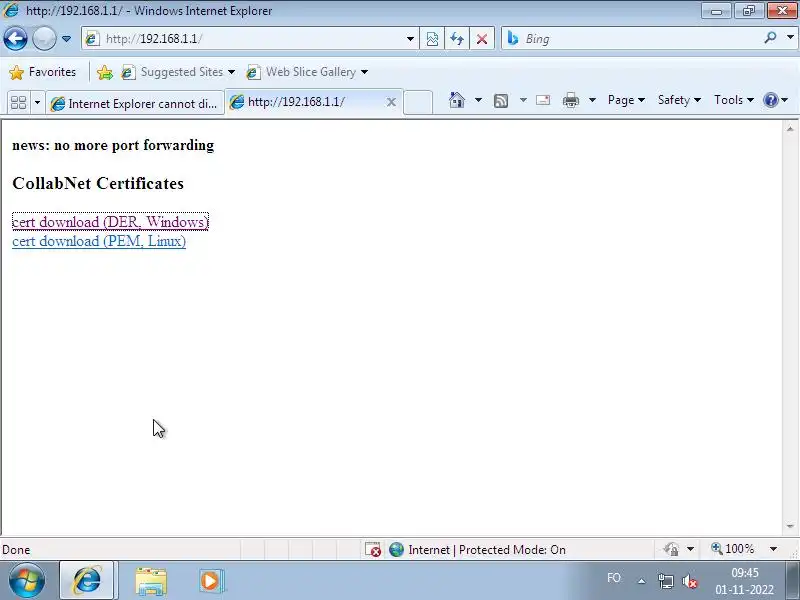
Task: Open the Page menu
Action: (626, 100)
